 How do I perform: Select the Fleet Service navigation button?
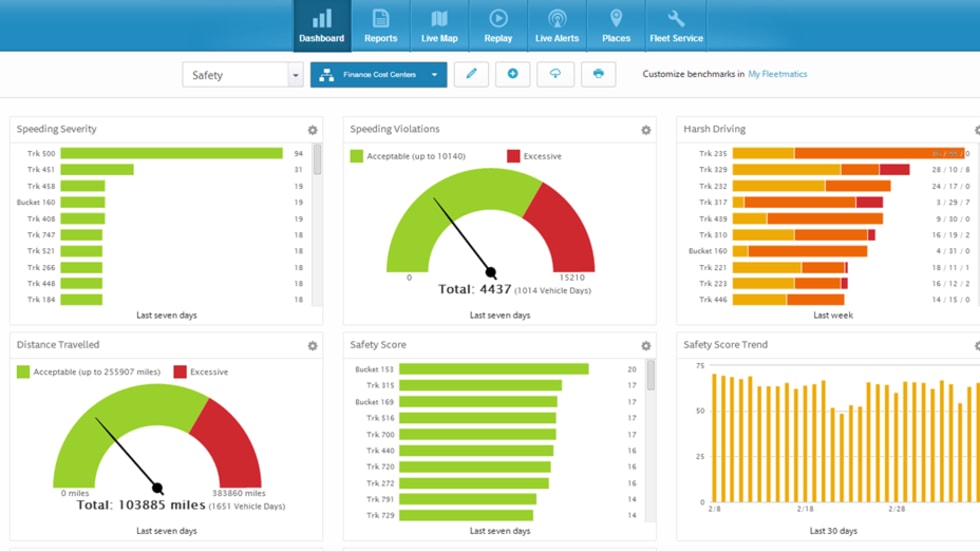tap(676, 26)
